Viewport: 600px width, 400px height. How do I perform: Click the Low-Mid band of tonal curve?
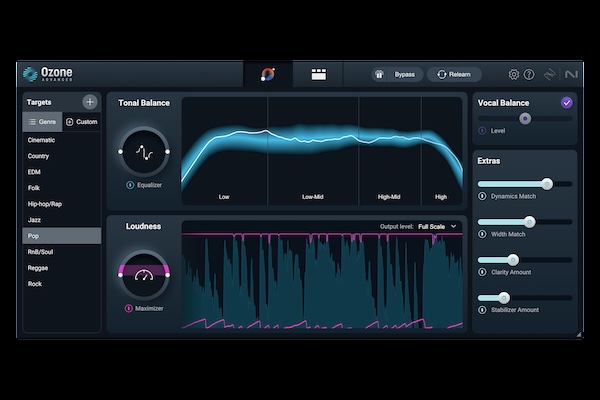313,151
